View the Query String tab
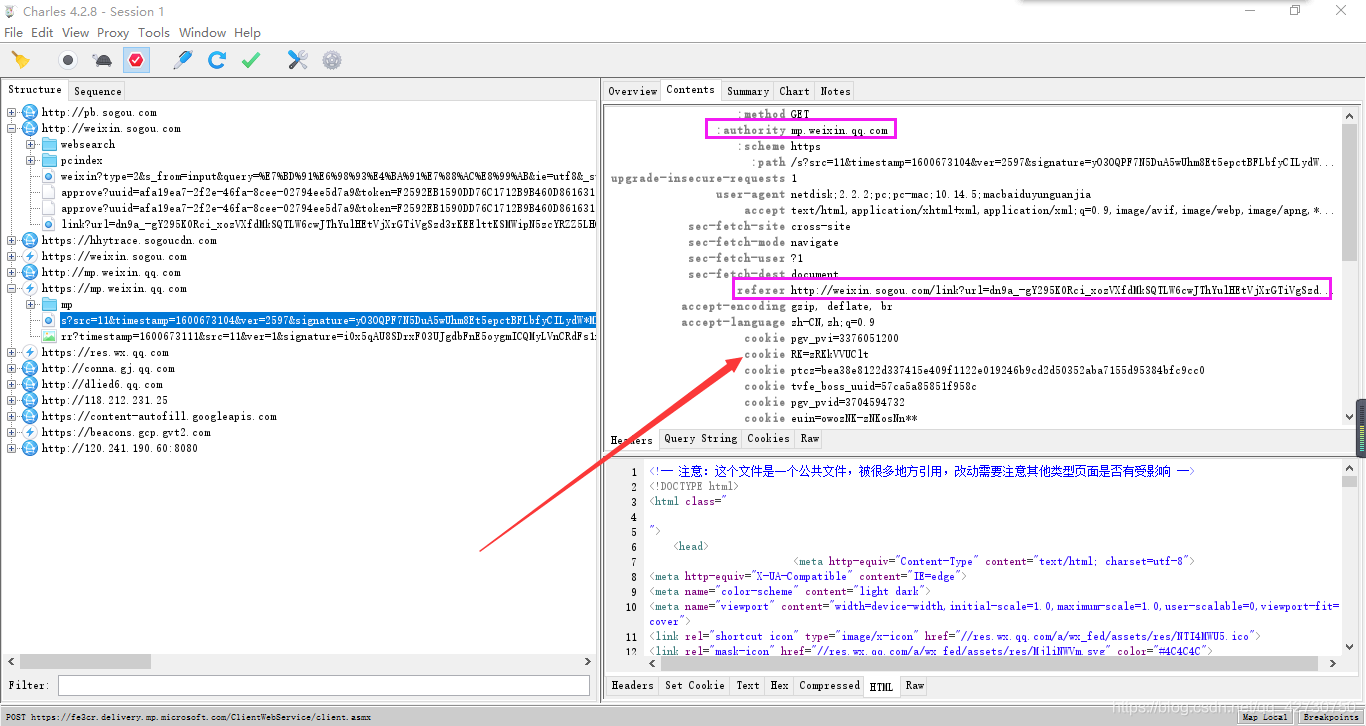Screen dimensions: 1366x726 pos(700,438)
